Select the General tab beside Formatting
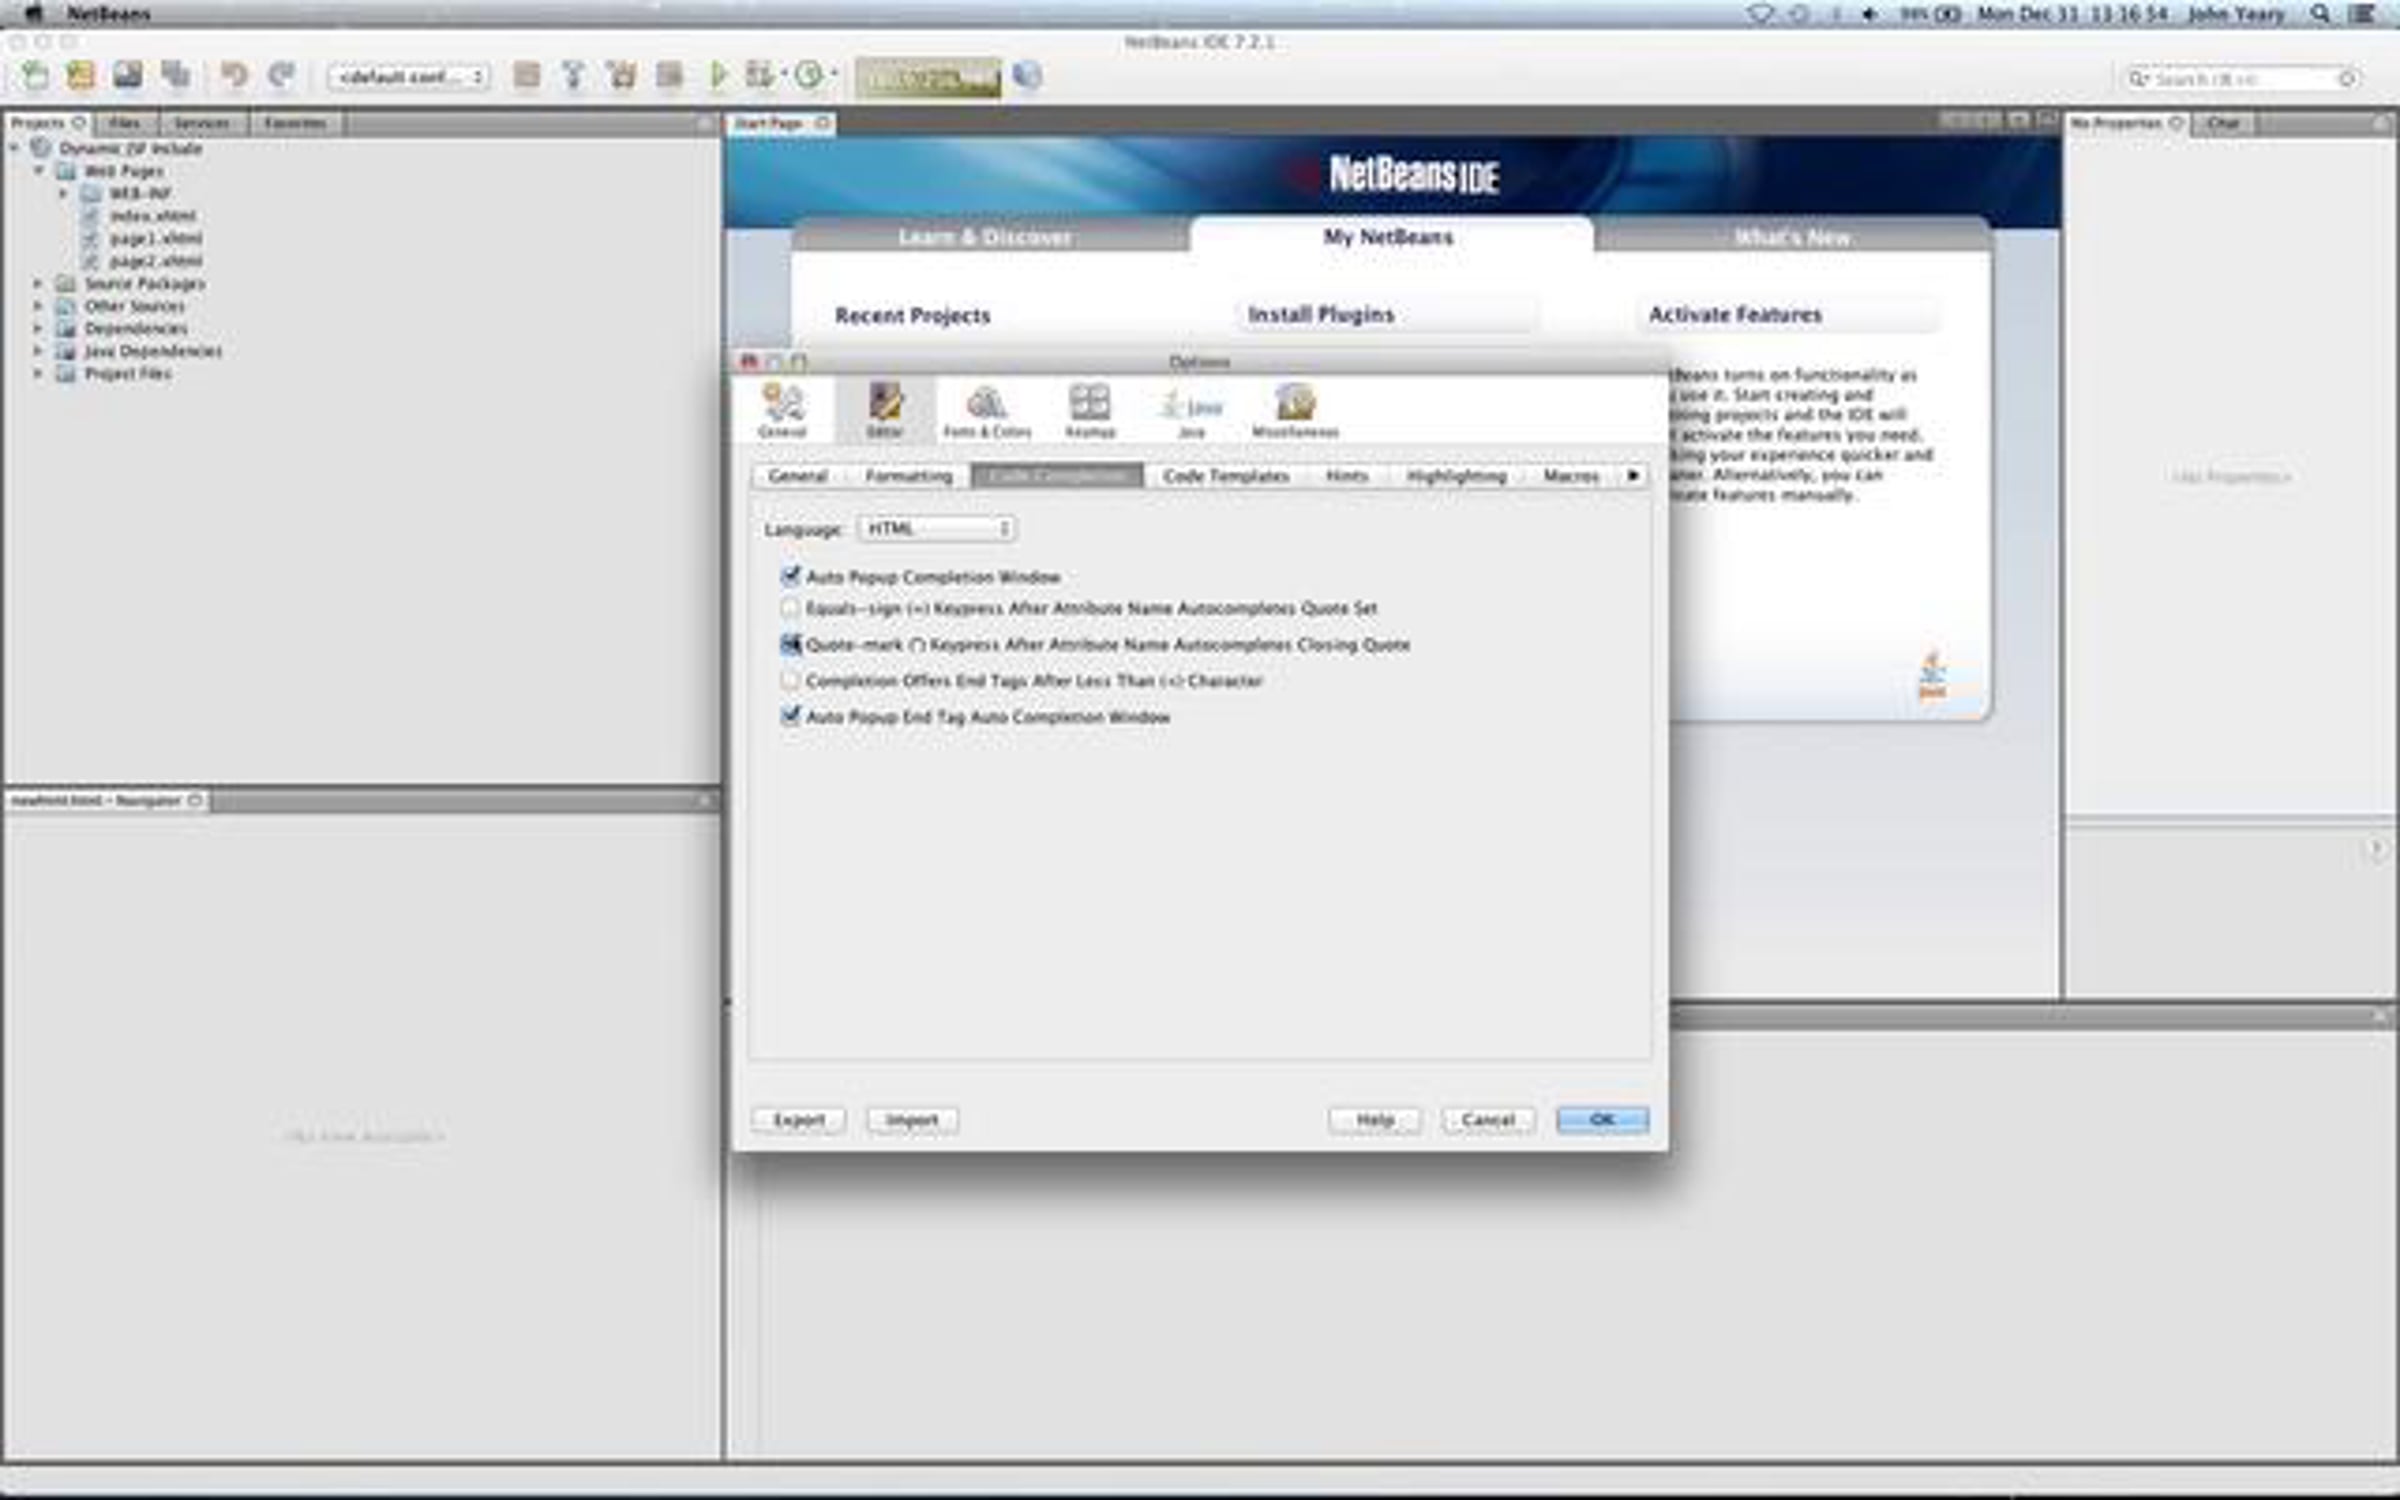 coord(798,476)
